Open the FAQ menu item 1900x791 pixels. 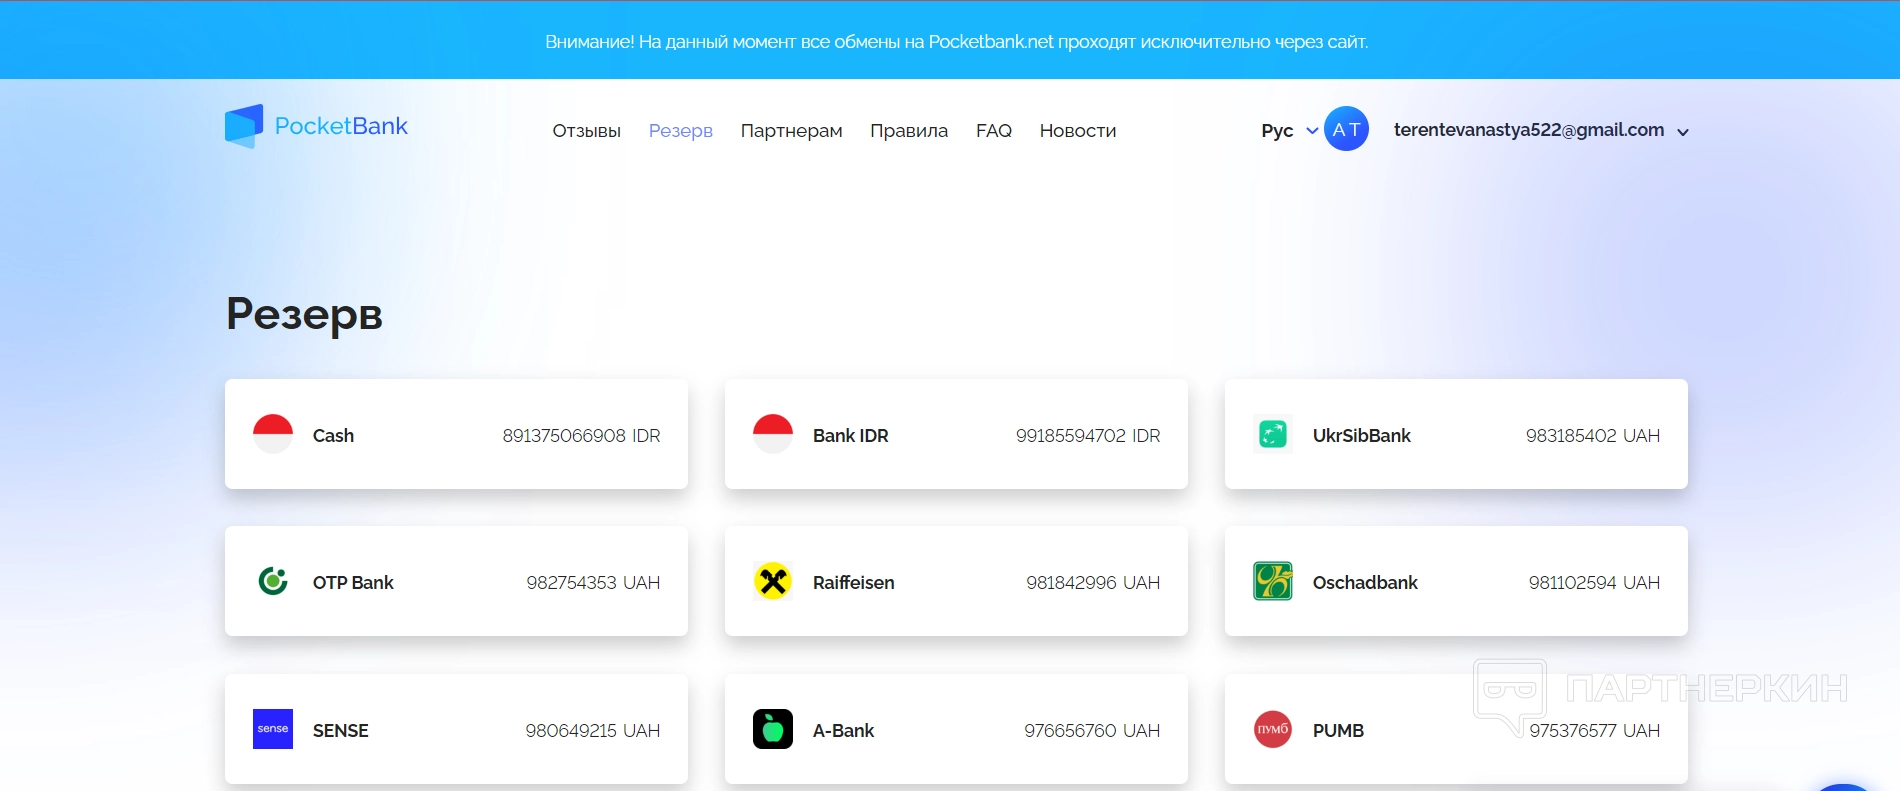point(994,131)
